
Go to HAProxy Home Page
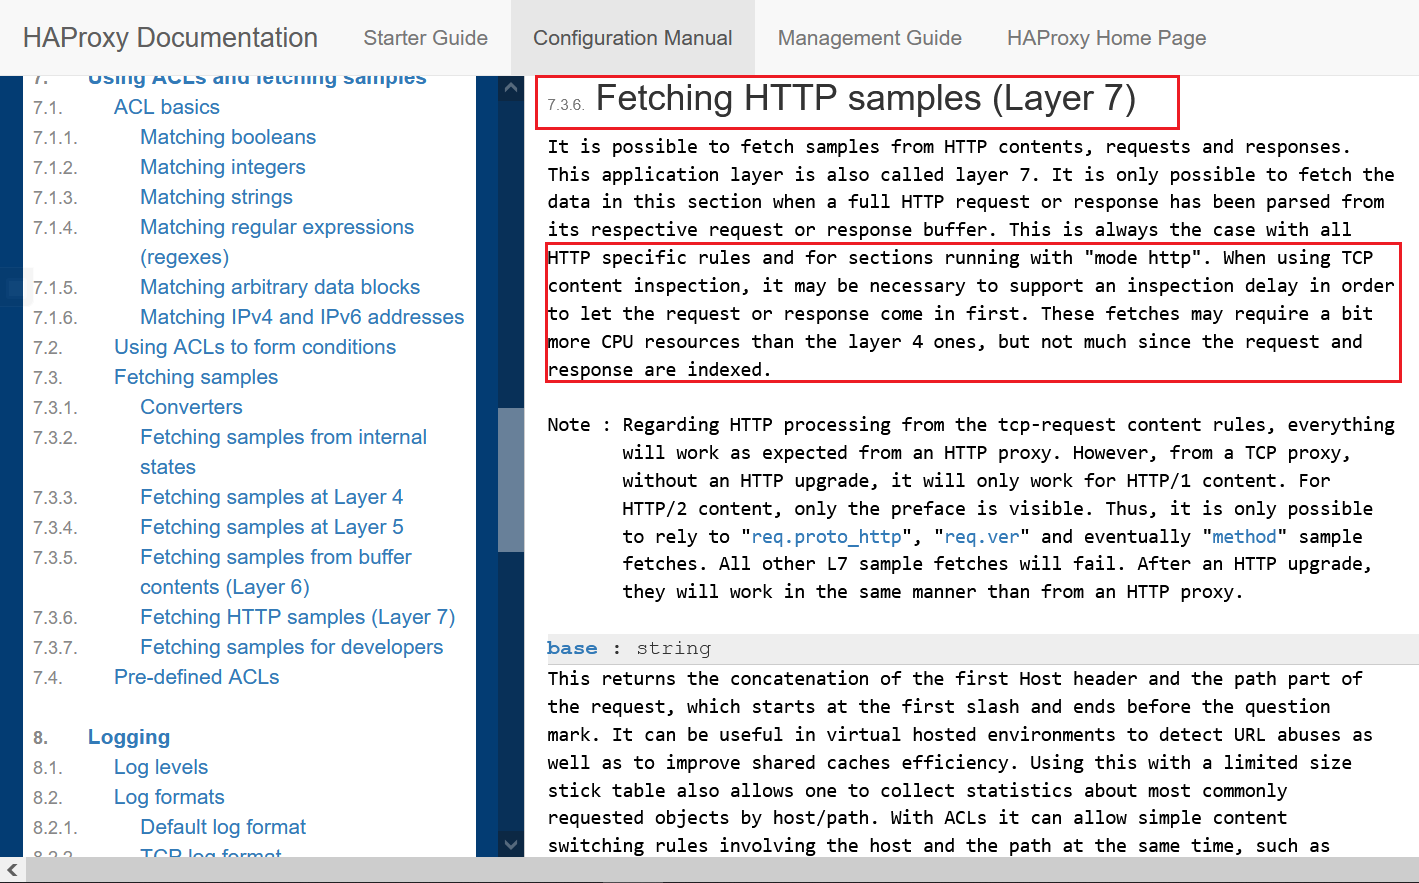click(x=1106, y=38)
